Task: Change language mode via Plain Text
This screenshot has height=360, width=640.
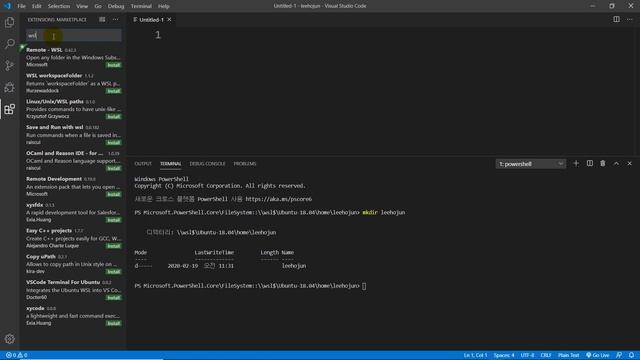Action: (568, 355)
